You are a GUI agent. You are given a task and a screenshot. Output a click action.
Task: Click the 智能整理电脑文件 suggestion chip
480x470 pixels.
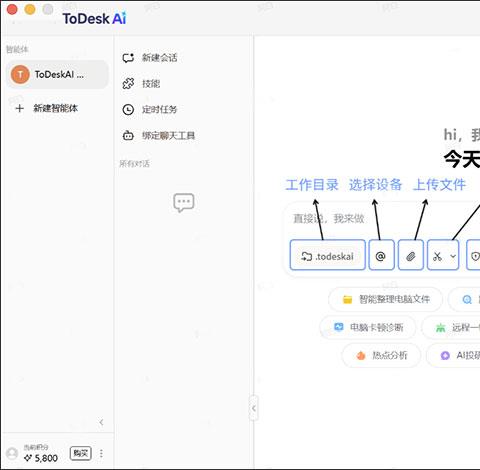pyautogui.click(x=386, y=299)
